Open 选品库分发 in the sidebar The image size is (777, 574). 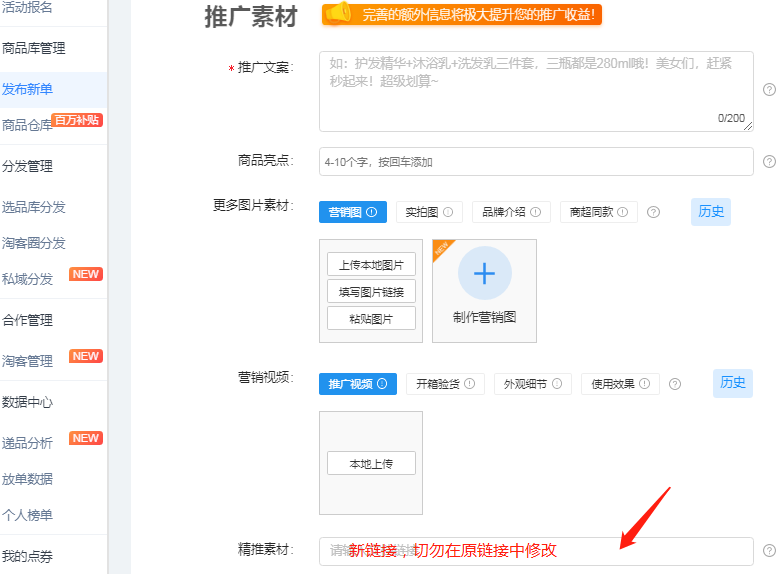pos(33,207)
